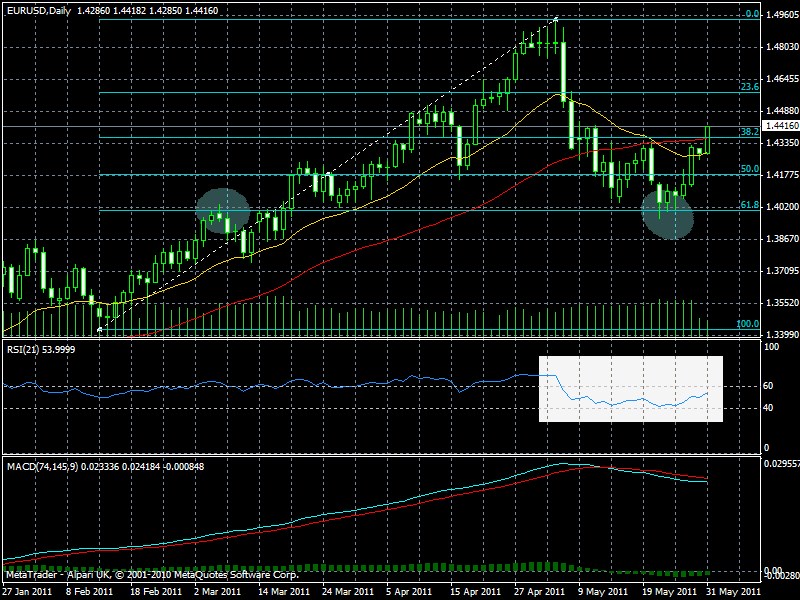
Task: Click RSI scale value 60
Action: tap(769, 386)
